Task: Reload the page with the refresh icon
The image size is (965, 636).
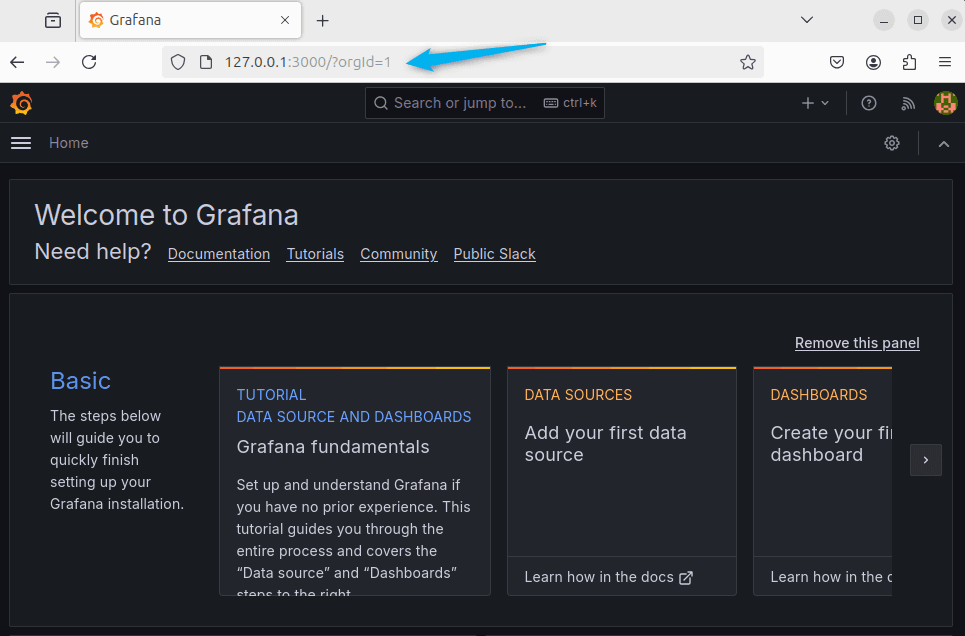Action: point(89,62)
